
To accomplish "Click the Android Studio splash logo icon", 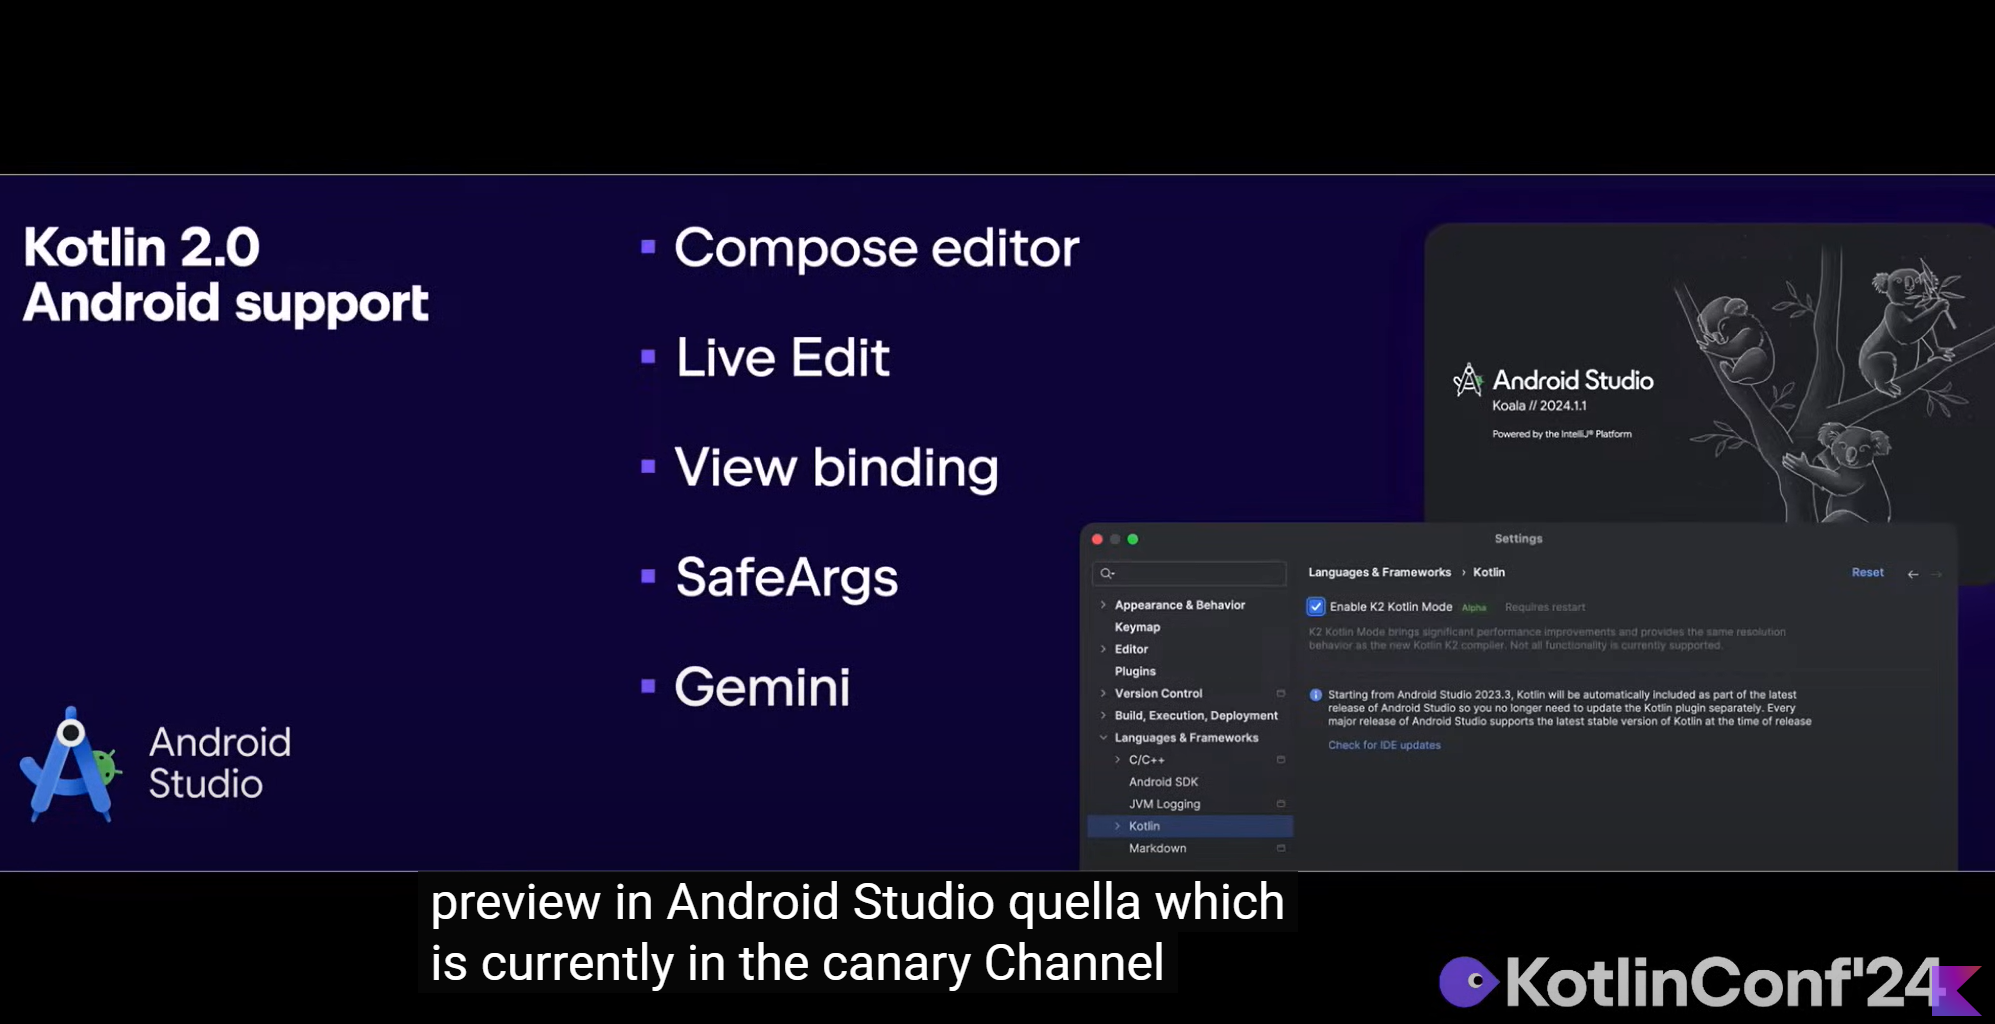I will pyautogui.click(x=1467, y=380).
